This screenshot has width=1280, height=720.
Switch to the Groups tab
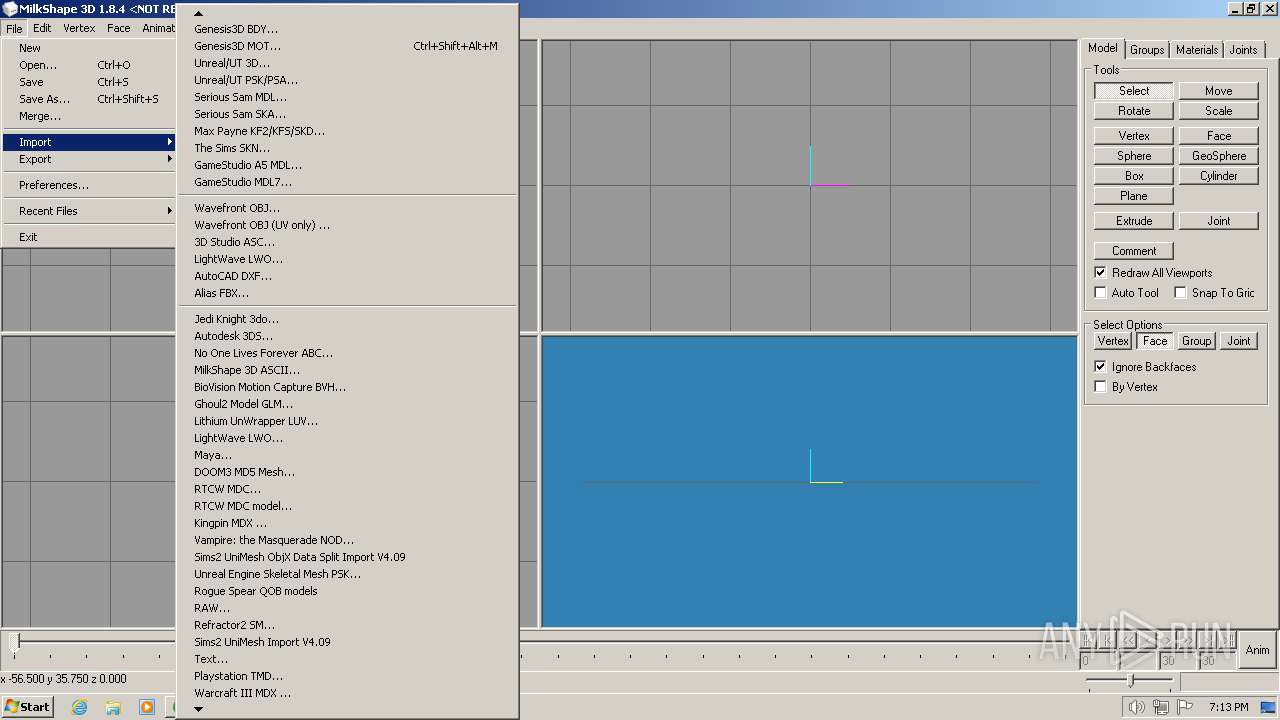(1147, 50)
